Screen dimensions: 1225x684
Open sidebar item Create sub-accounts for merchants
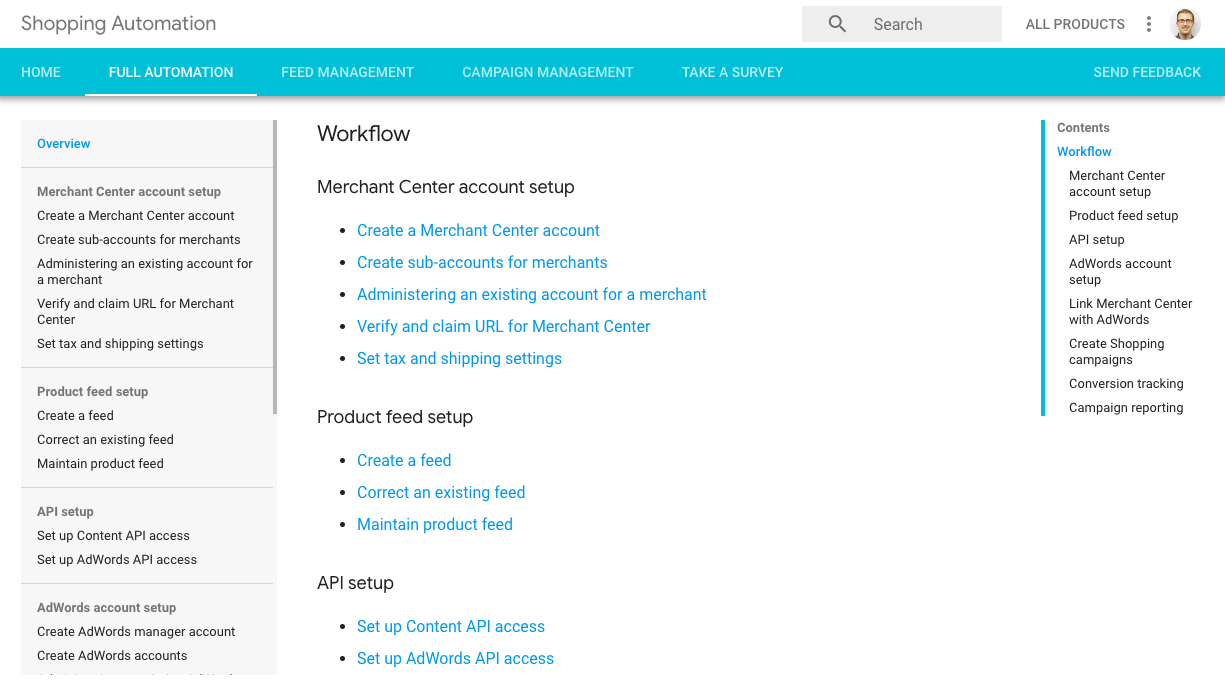coord(139,240)
